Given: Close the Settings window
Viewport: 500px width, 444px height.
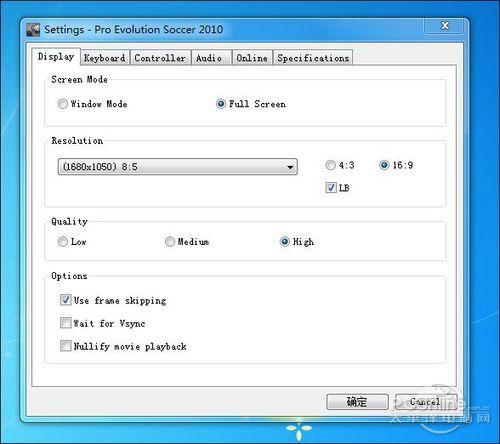Looking at the screenshot, I should pos(445,26).
